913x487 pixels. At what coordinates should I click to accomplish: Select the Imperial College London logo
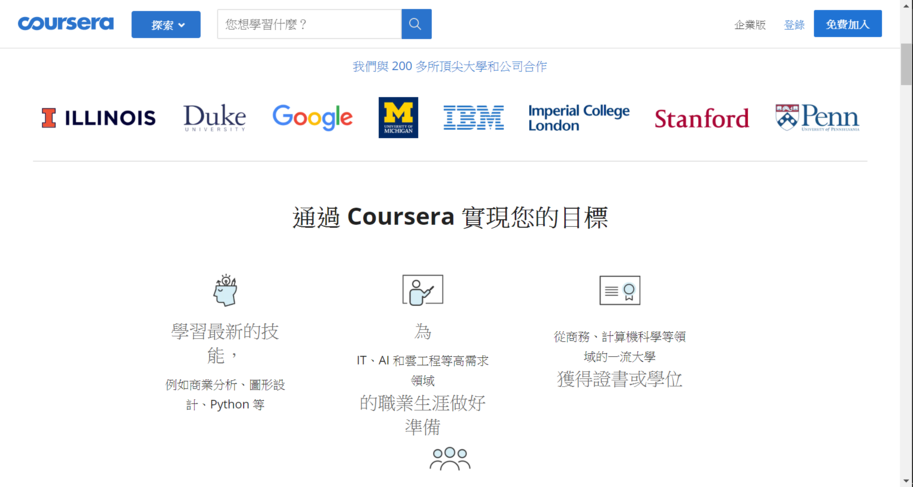click(579, 118)
